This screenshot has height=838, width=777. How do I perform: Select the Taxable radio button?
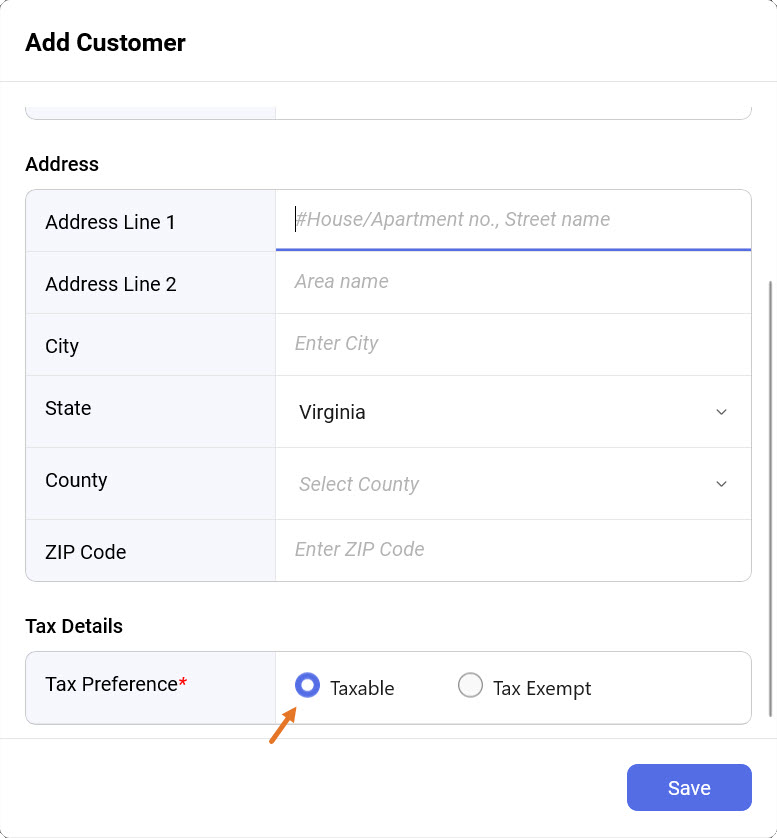tap(307, 685)
